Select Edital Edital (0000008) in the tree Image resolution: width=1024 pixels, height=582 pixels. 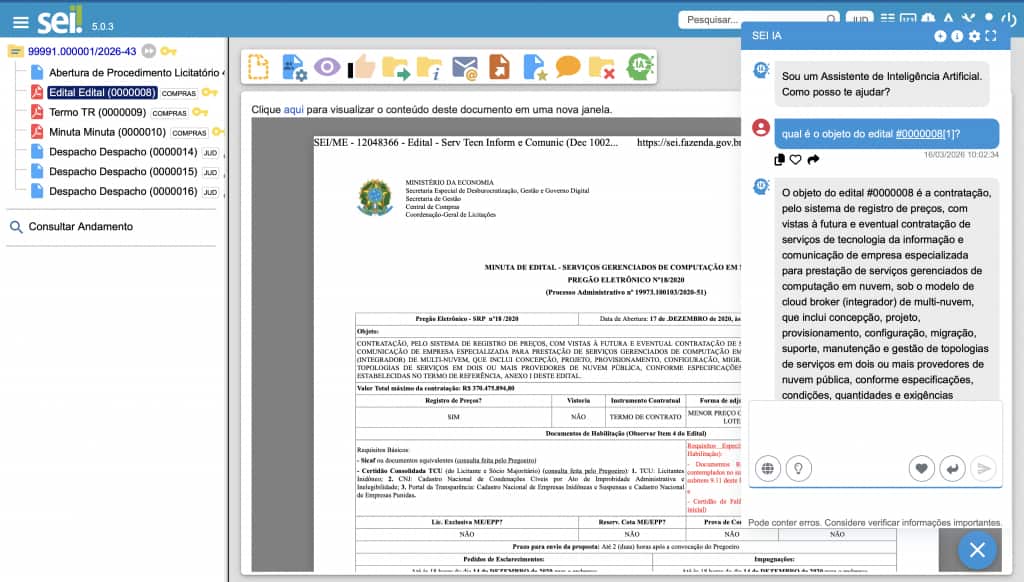click(x=103, y=93)
